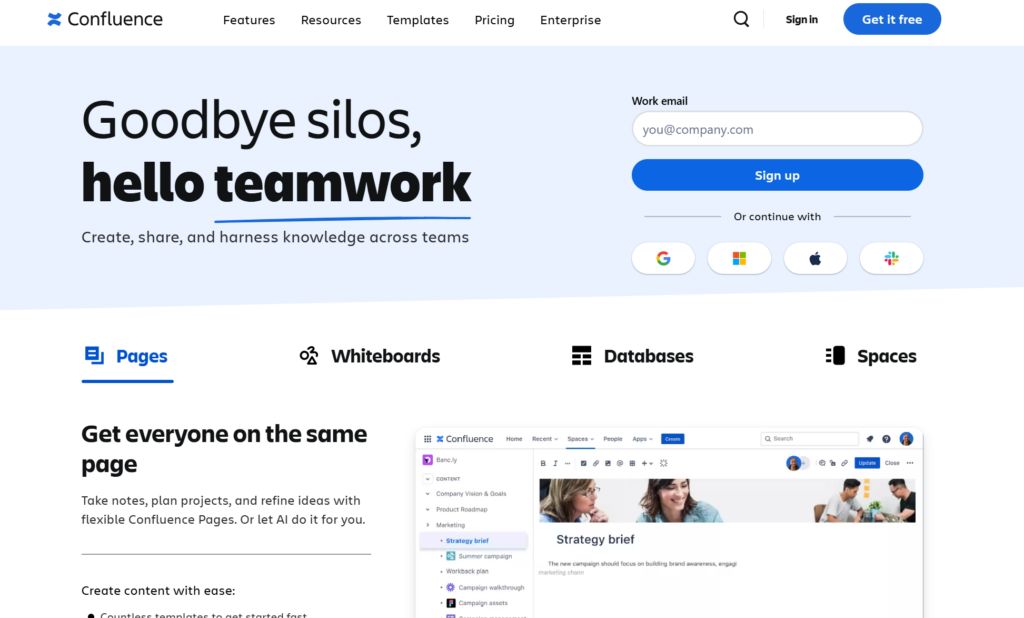1024x618 pixels.
Task: Collapse the CONTENT section chevron
Action: click(428, 479)
